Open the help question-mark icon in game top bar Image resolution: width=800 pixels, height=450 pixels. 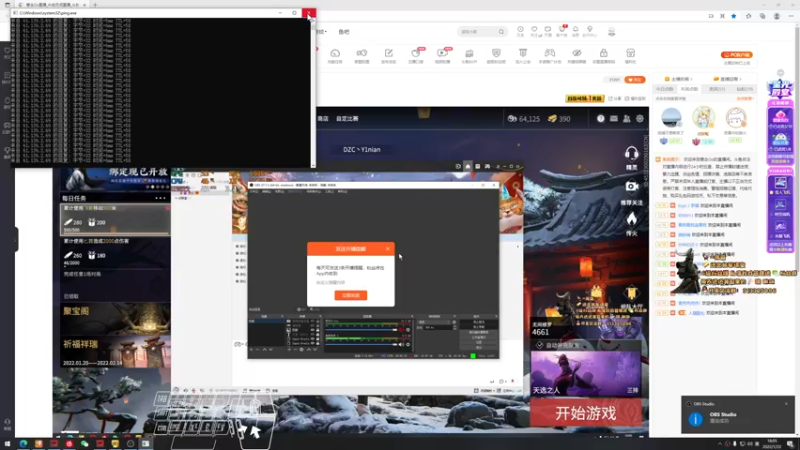tap(601, 118)
